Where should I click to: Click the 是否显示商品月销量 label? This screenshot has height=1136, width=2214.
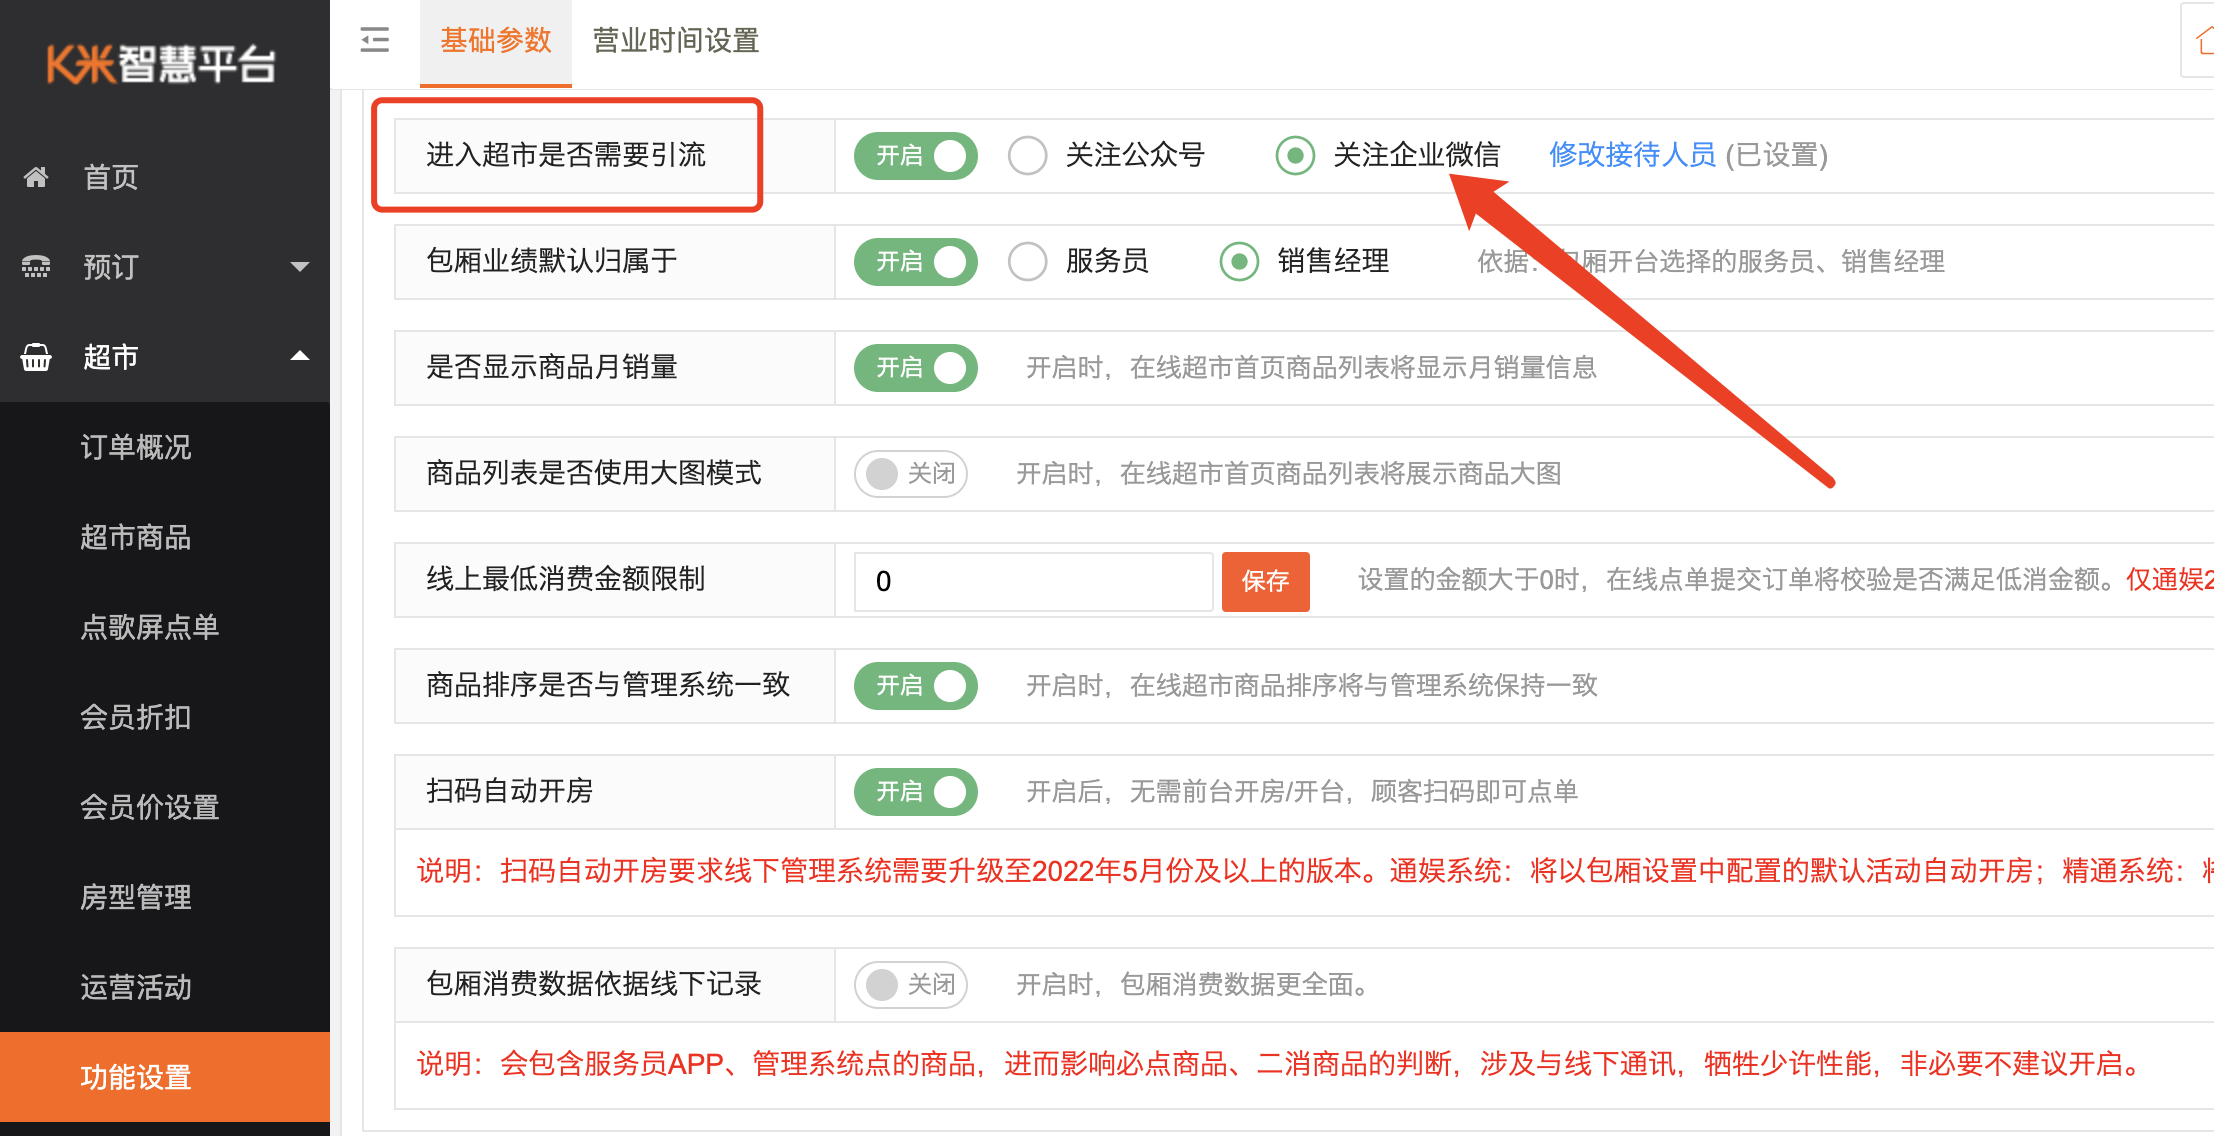click(x=552, y=367)
